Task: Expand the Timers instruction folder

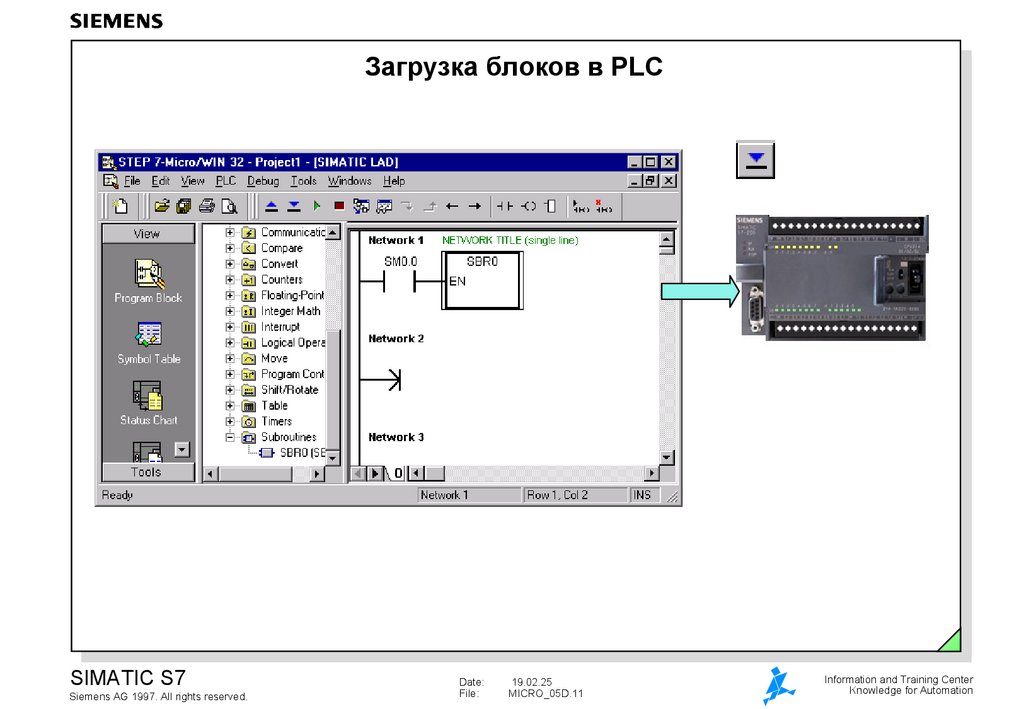Action: 230,422
